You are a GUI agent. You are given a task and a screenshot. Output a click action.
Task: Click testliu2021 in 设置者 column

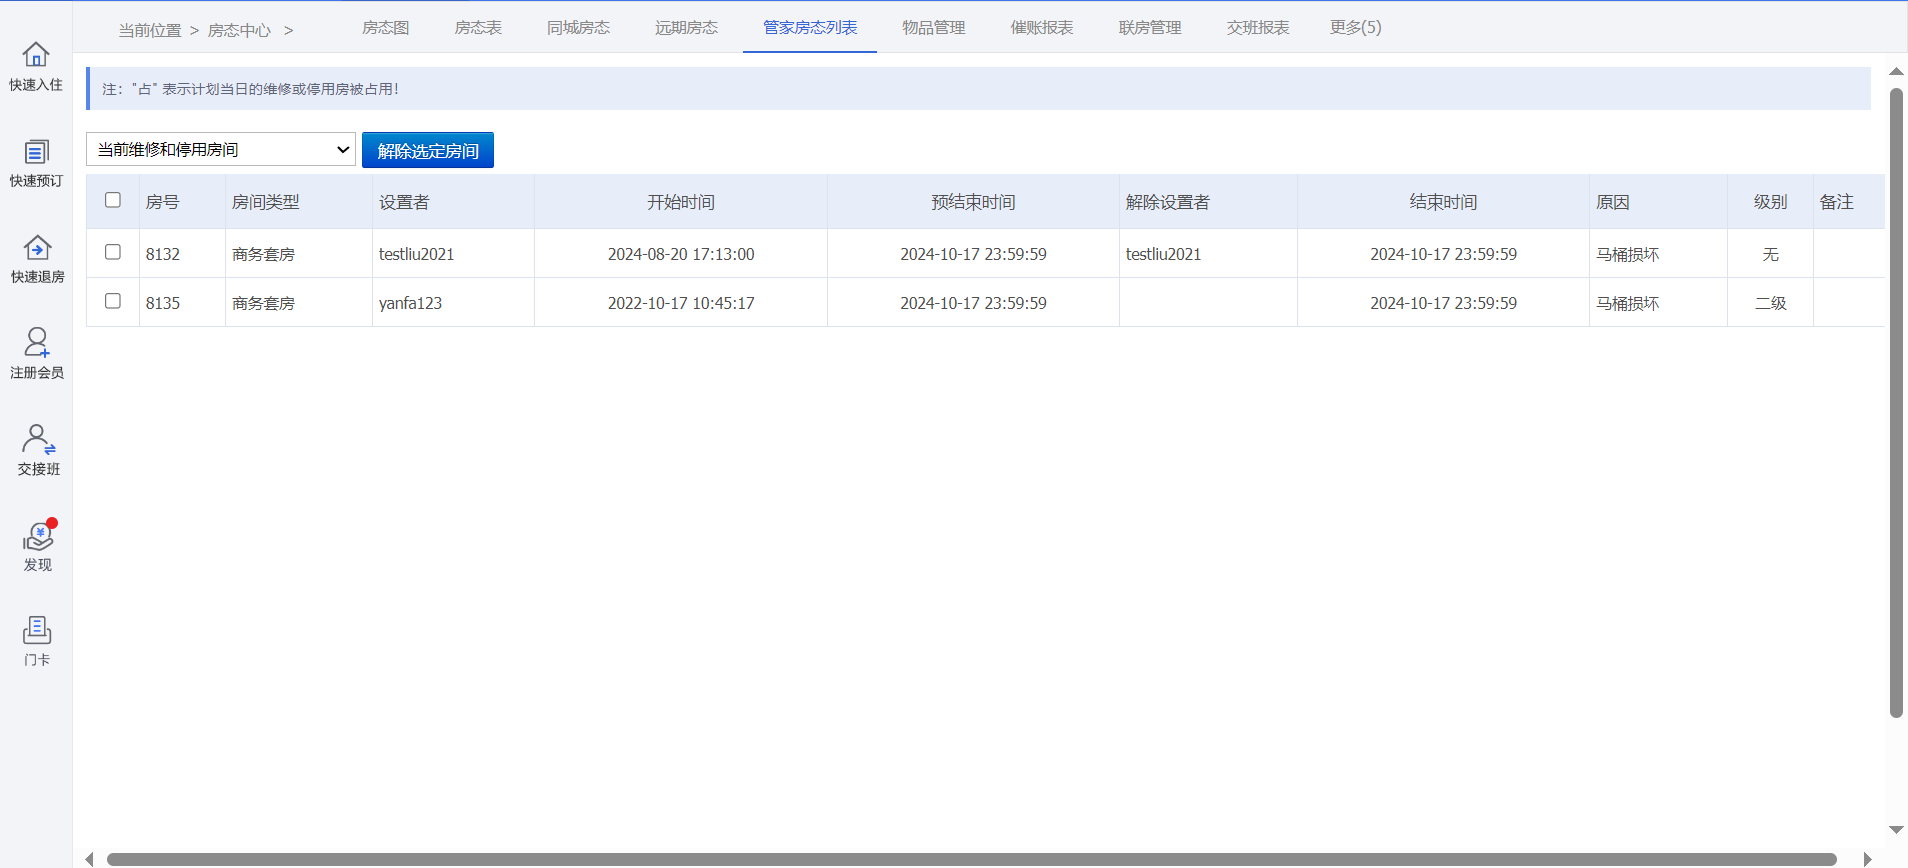coord(416,254)
